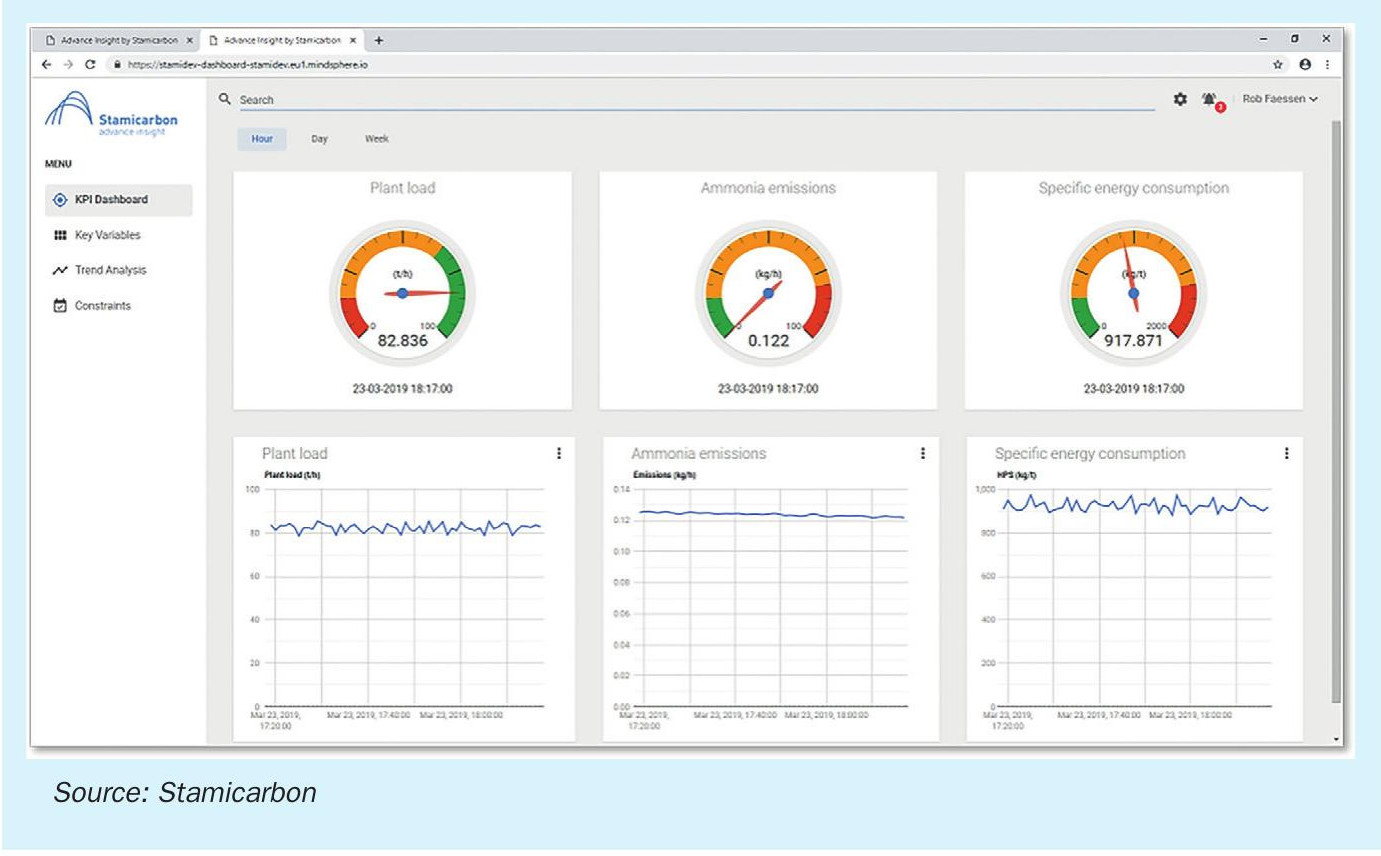This screenshot has height=856, width=1381.
Task: Open the browser profile avatar icon
Action: (x=1305, y=64)
